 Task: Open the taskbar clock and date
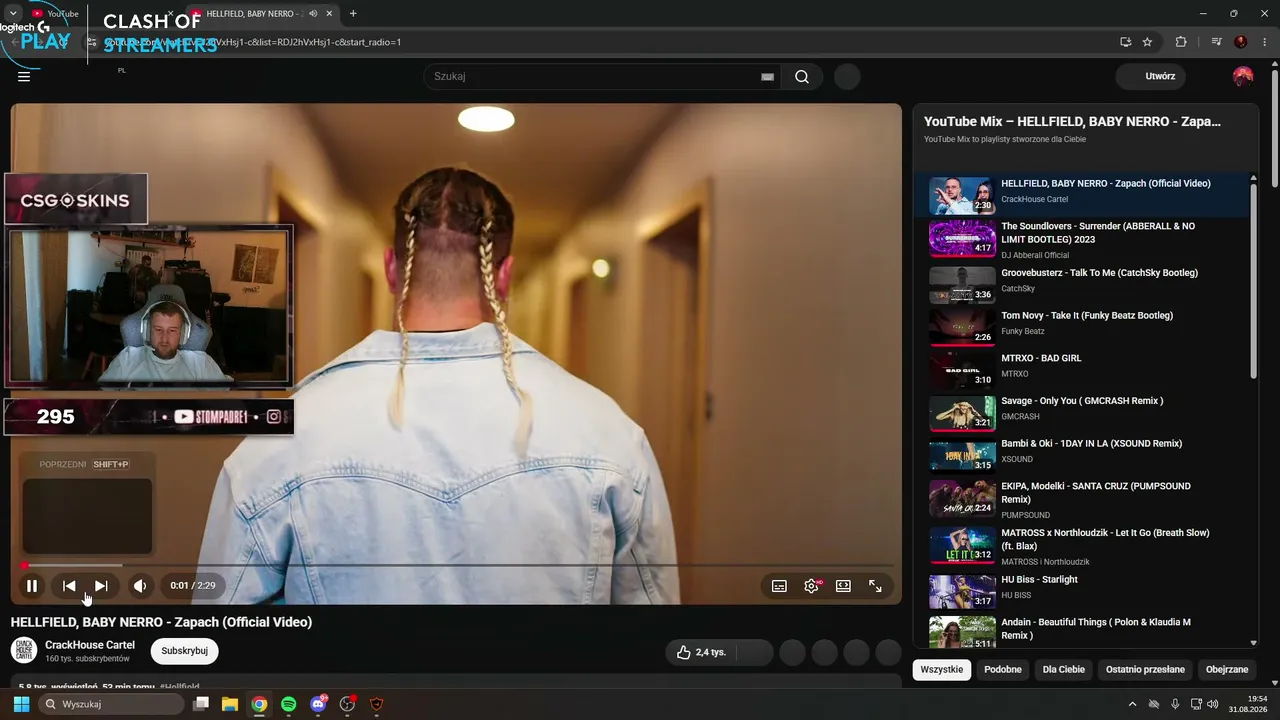(1248, 704)
